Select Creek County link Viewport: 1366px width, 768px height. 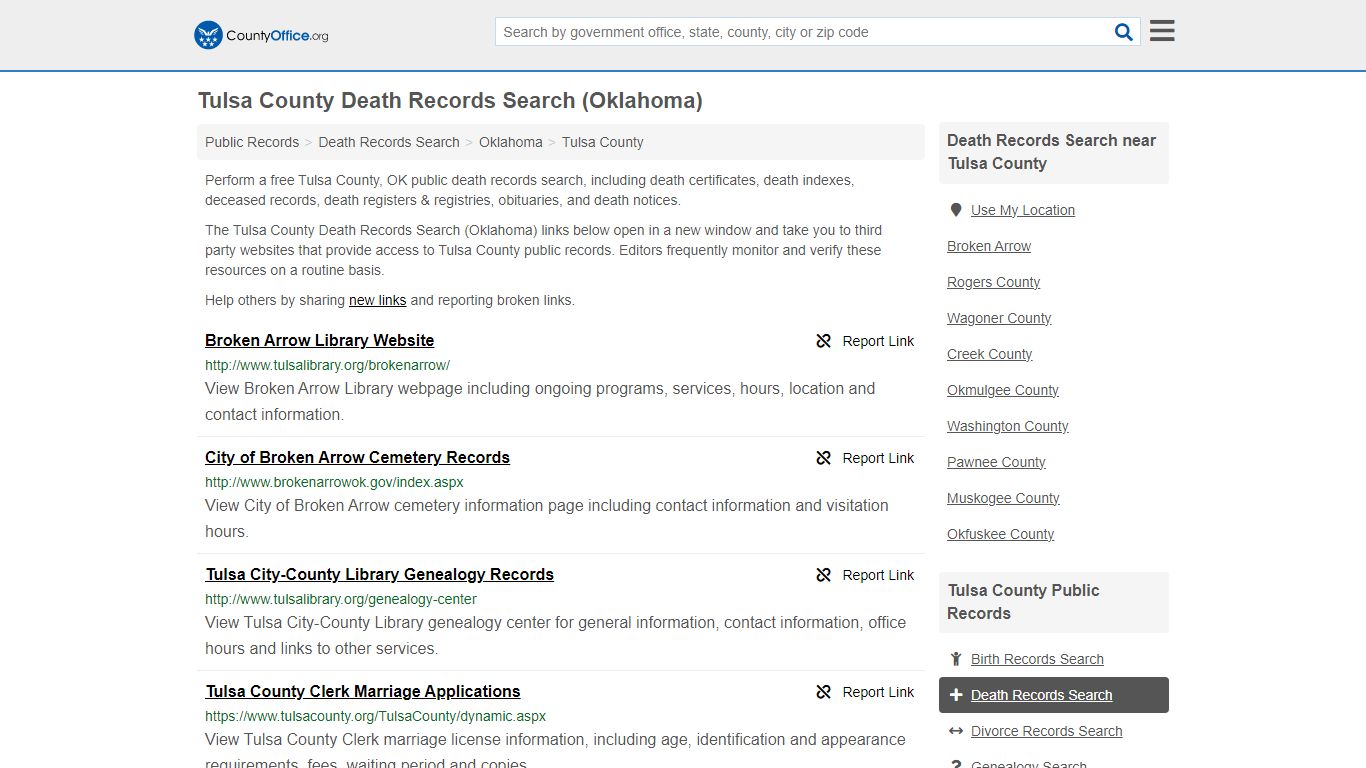[990, 354]
